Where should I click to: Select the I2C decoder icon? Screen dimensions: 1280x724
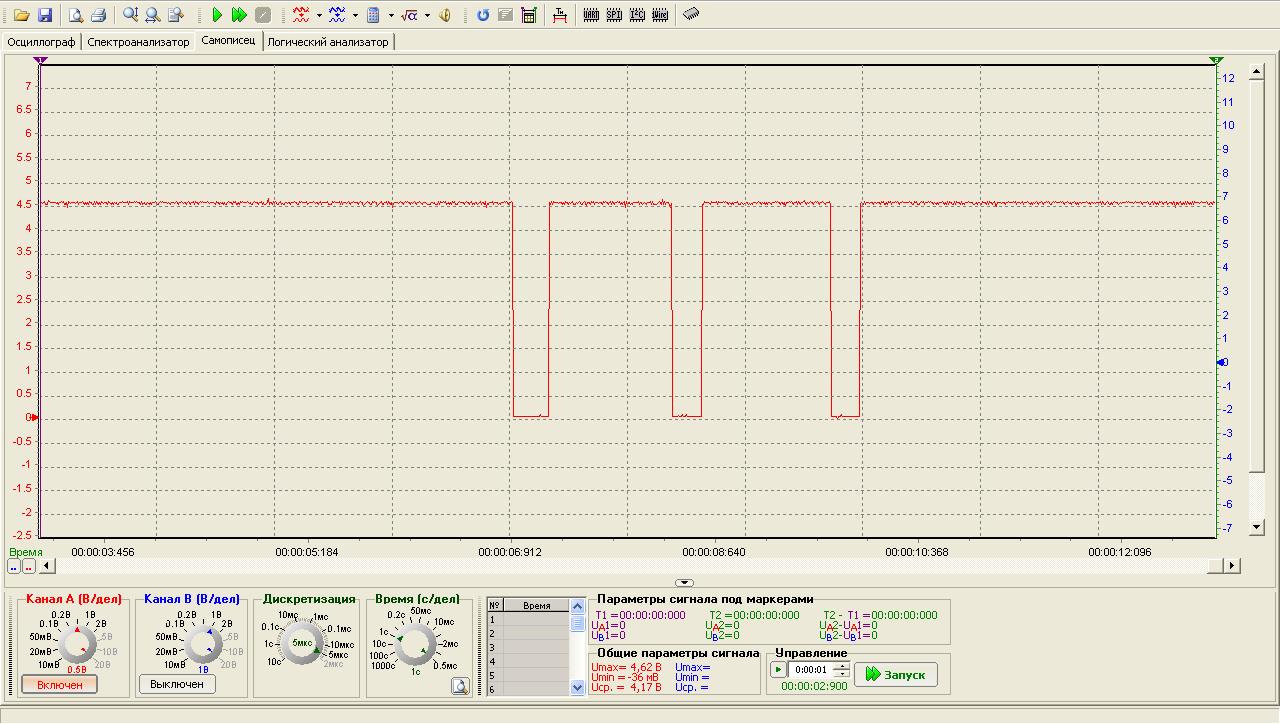click(637, 15)
